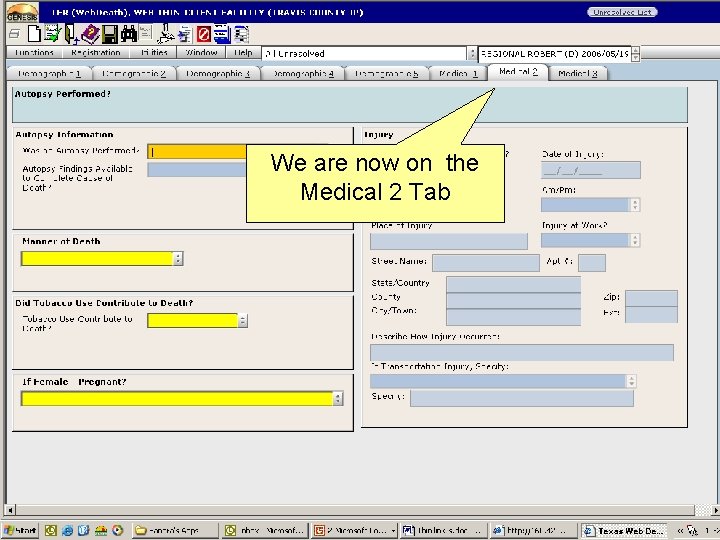Click the document with arrow icon
The width and height of the screenshot is (720, 540).
[185, 35]
